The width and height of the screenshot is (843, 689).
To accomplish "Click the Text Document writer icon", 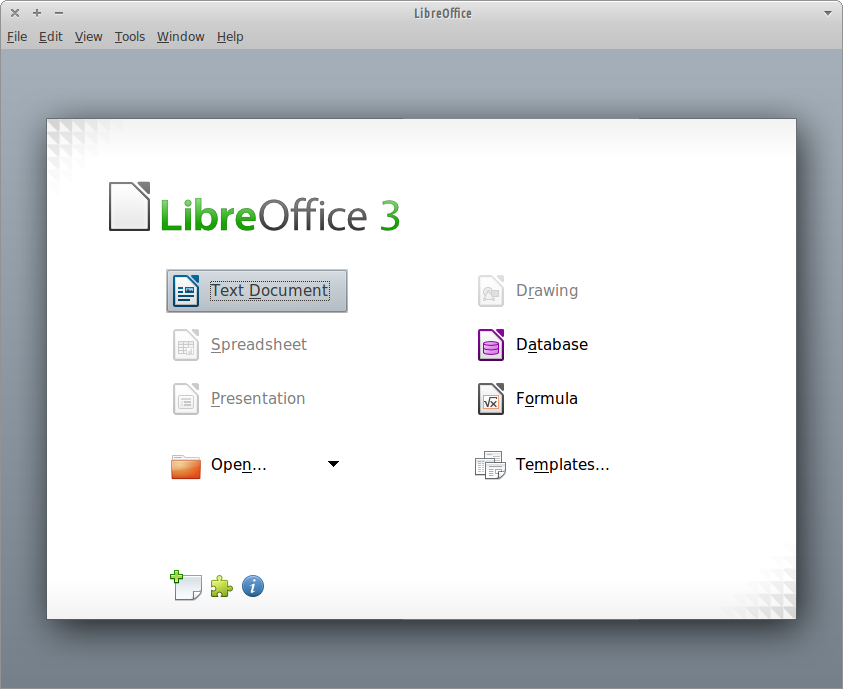I will tap(186, 291).
